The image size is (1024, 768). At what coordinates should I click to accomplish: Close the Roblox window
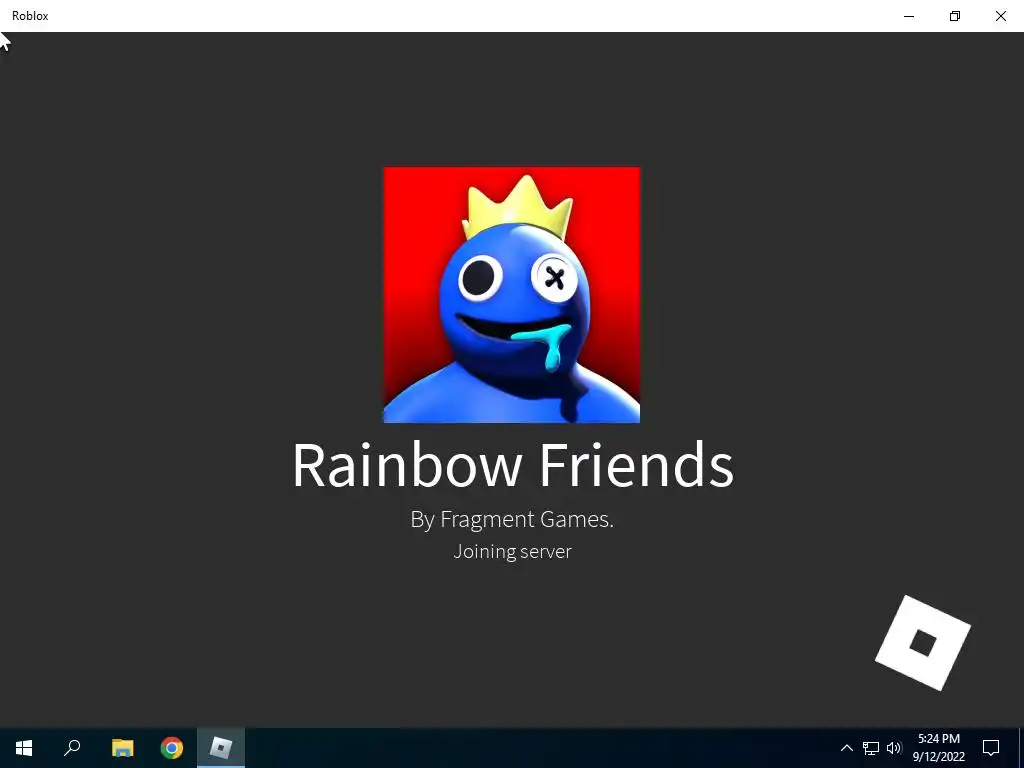1000,16
